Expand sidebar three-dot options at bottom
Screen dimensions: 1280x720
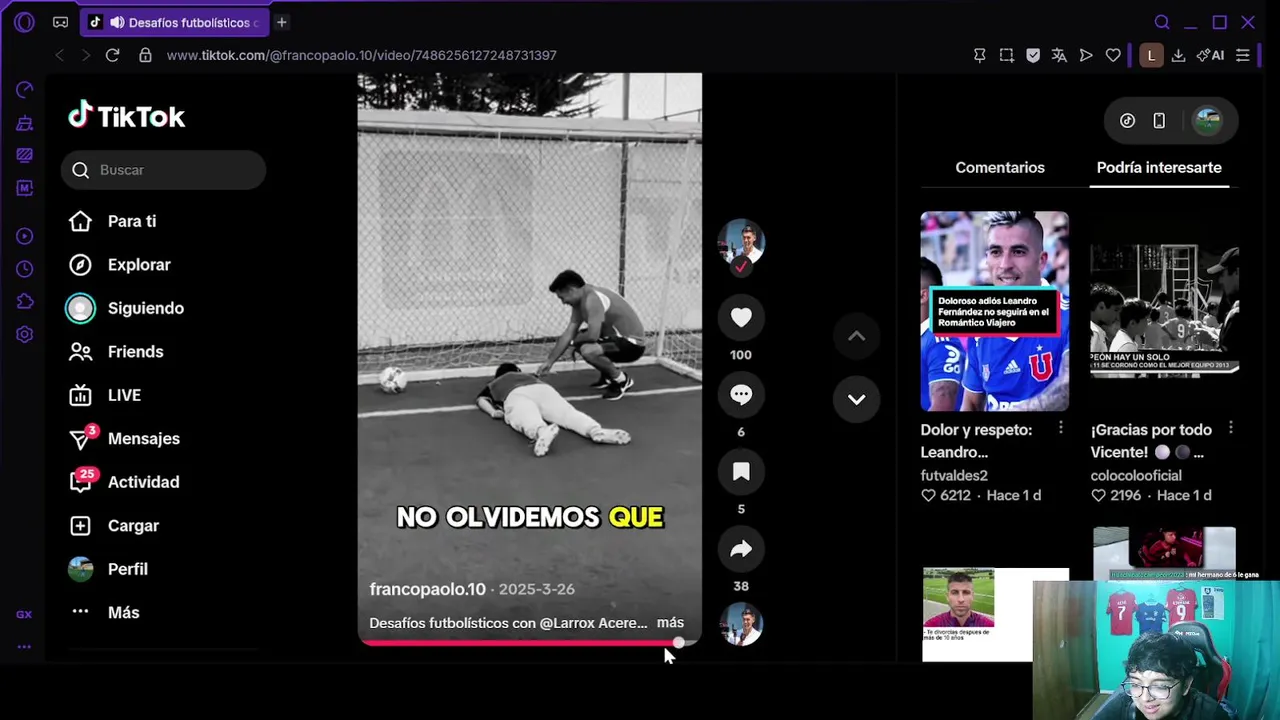coord(24,647)
